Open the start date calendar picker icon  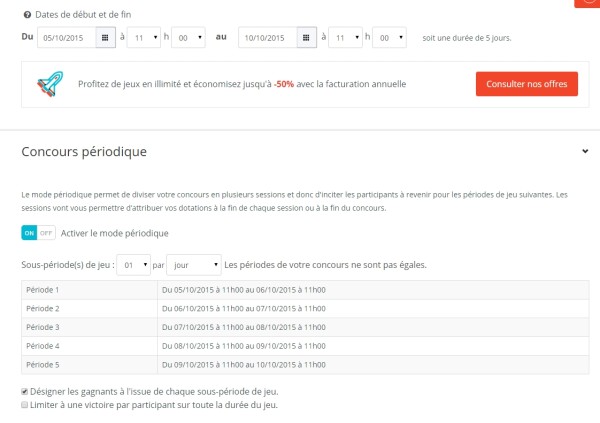tap(105, 38)
